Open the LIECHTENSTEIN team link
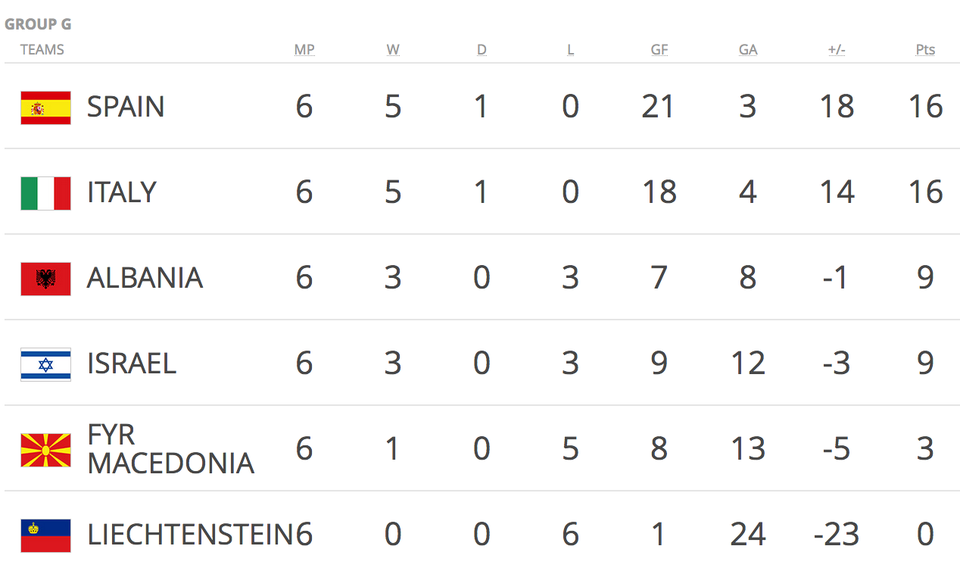 (190, 535)
